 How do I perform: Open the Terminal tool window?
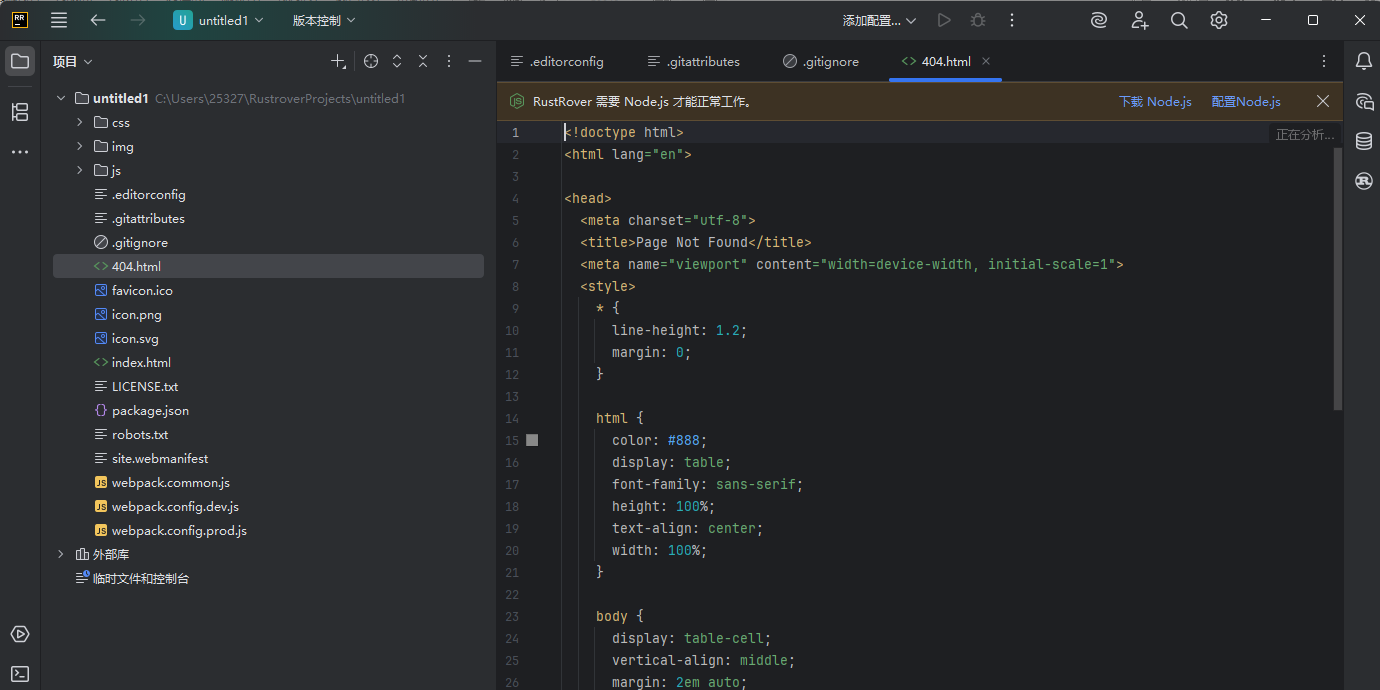[x=20, y=673]
